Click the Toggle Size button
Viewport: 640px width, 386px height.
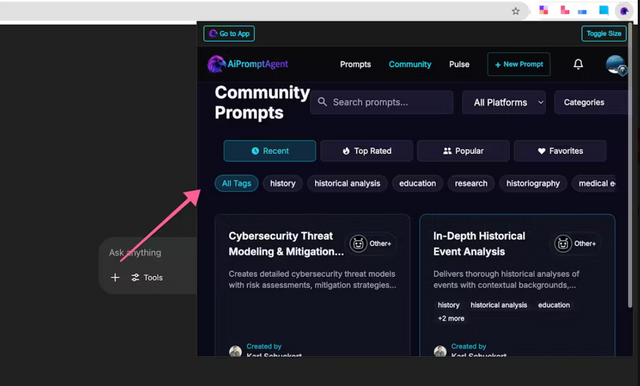604,33
